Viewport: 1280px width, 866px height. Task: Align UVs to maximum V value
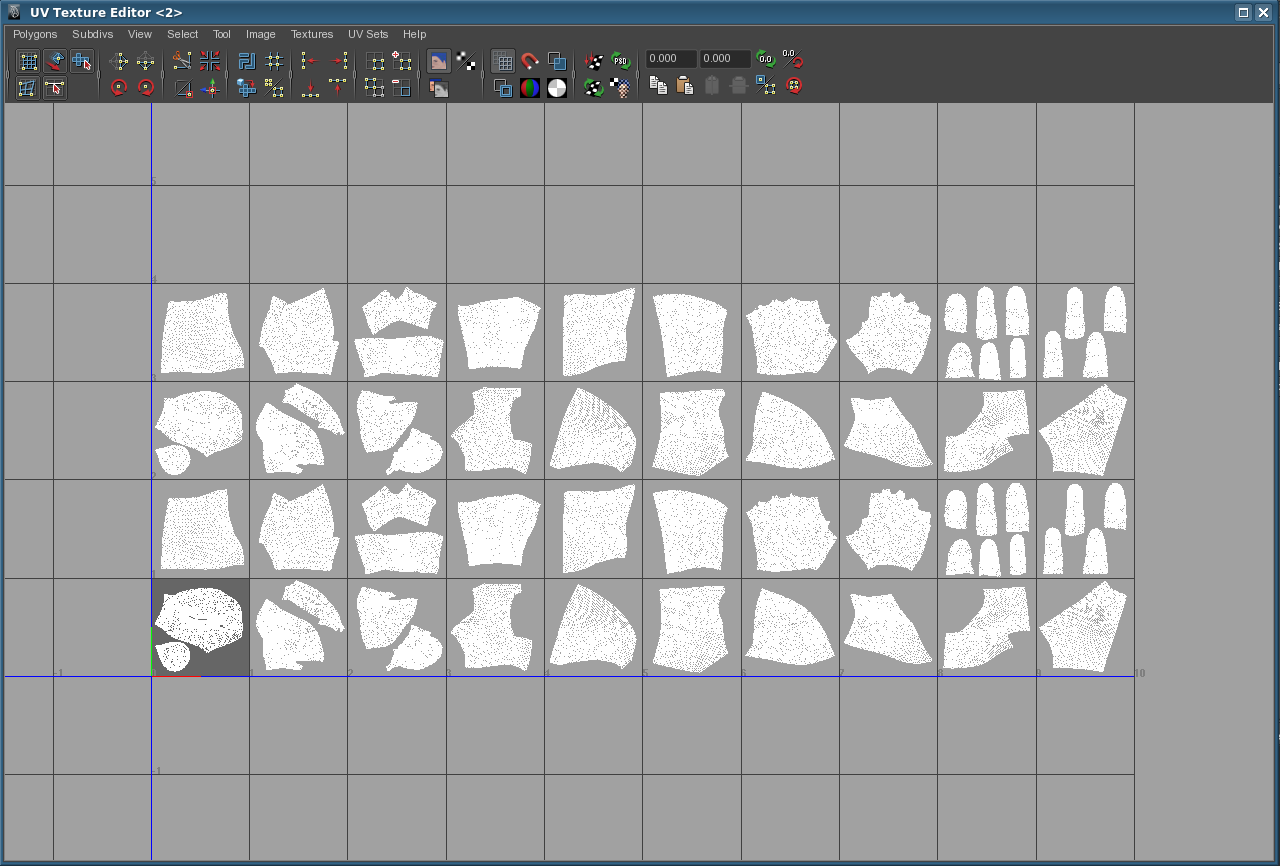coord(338,87)
